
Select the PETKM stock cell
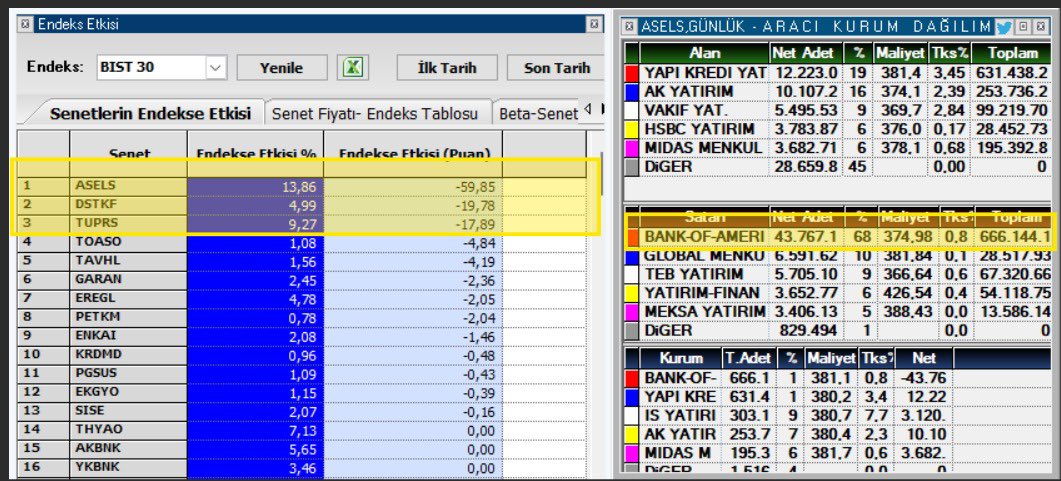[129, 317]
